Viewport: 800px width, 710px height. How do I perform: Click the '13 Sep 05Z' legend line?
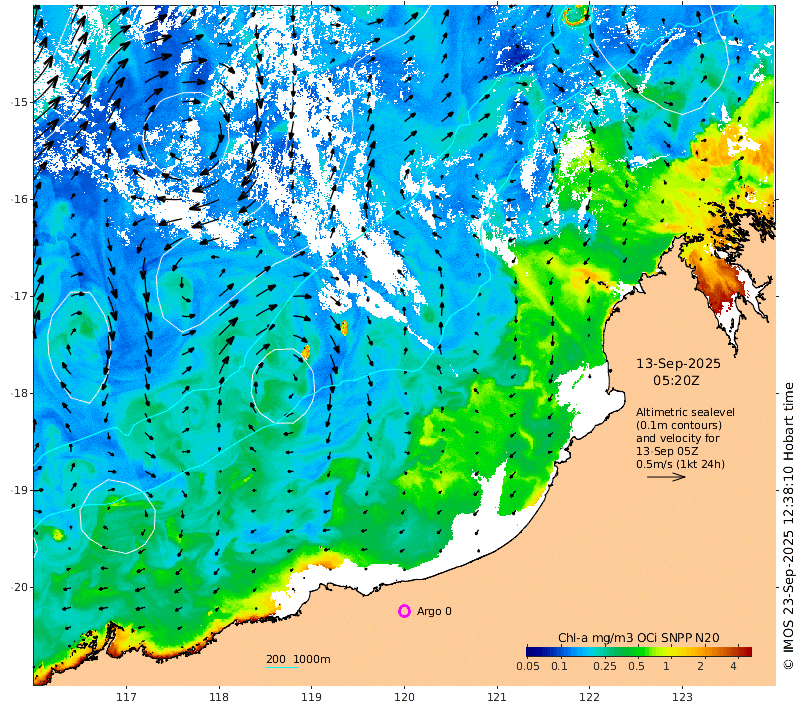click(667, 451)
